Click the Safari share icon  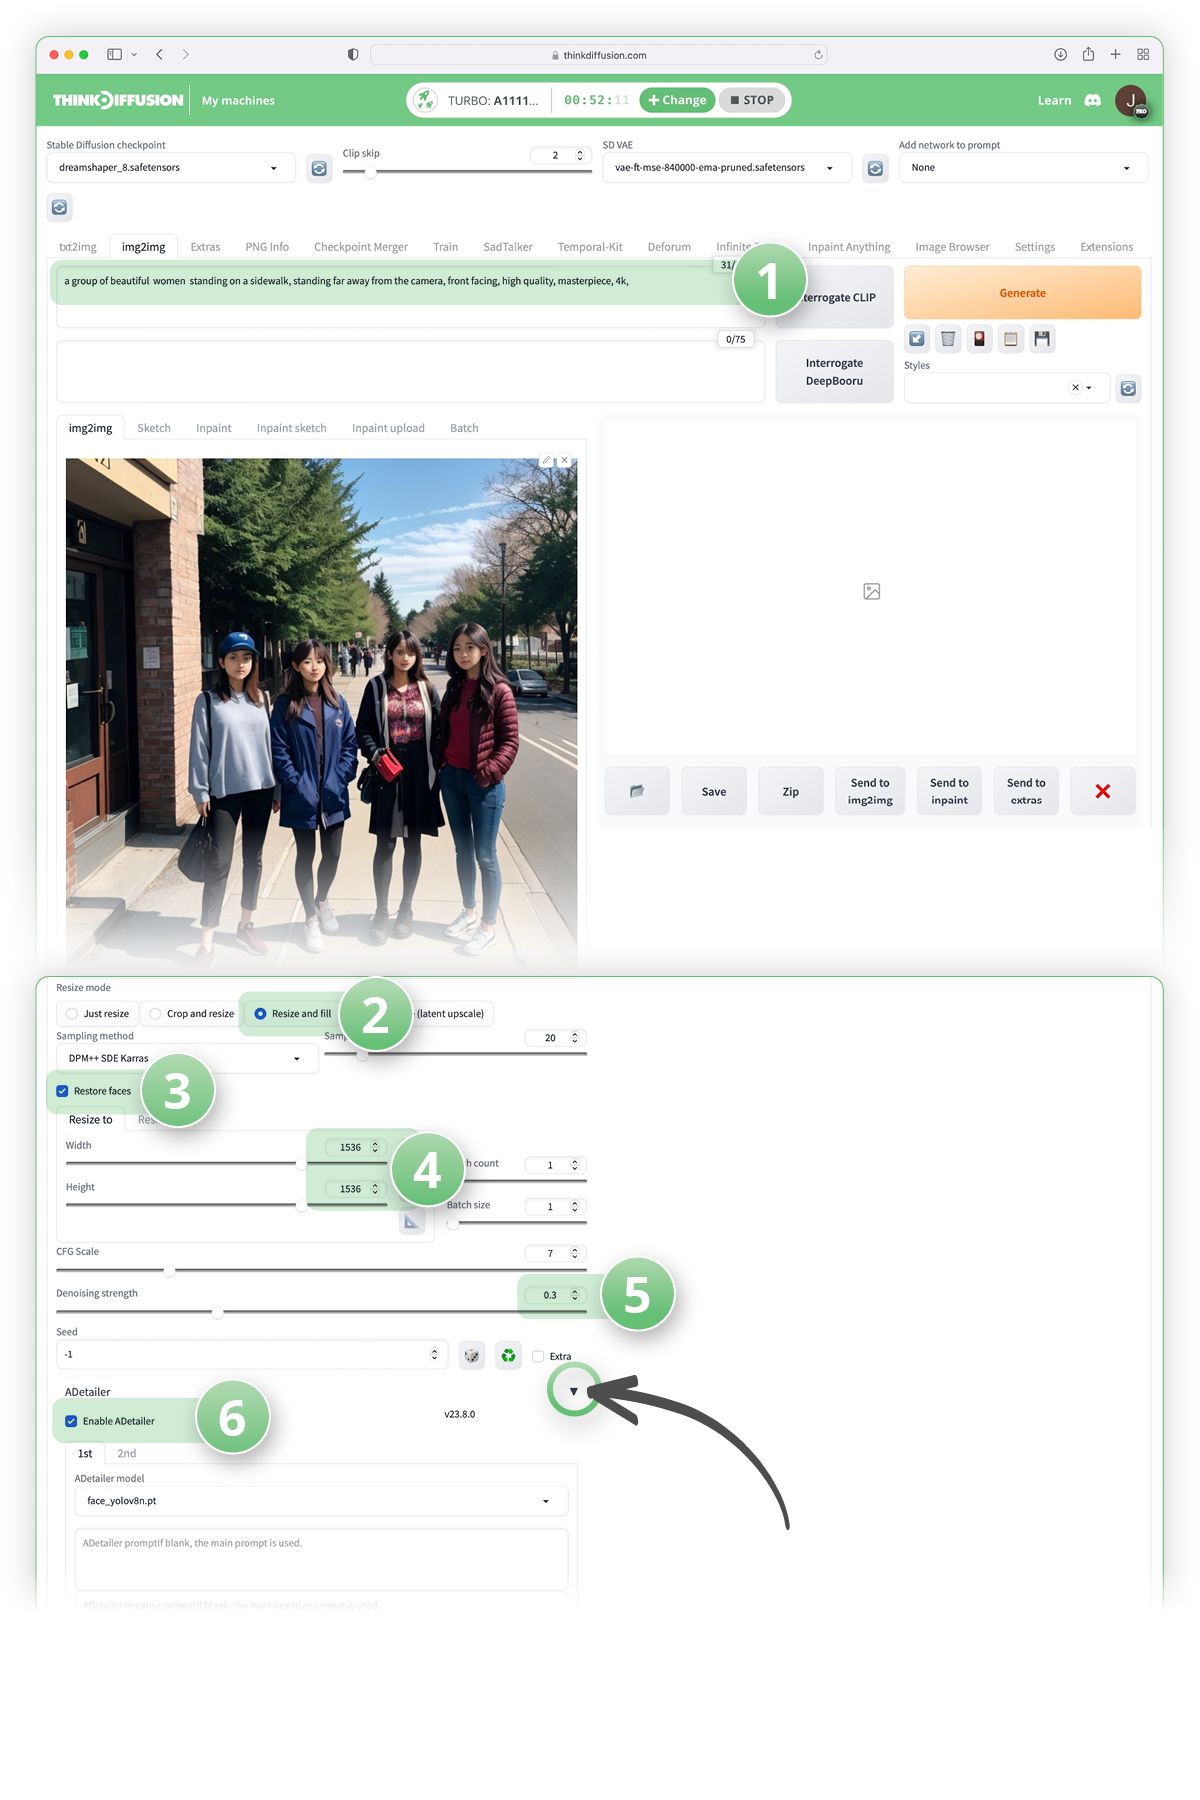1088,55
